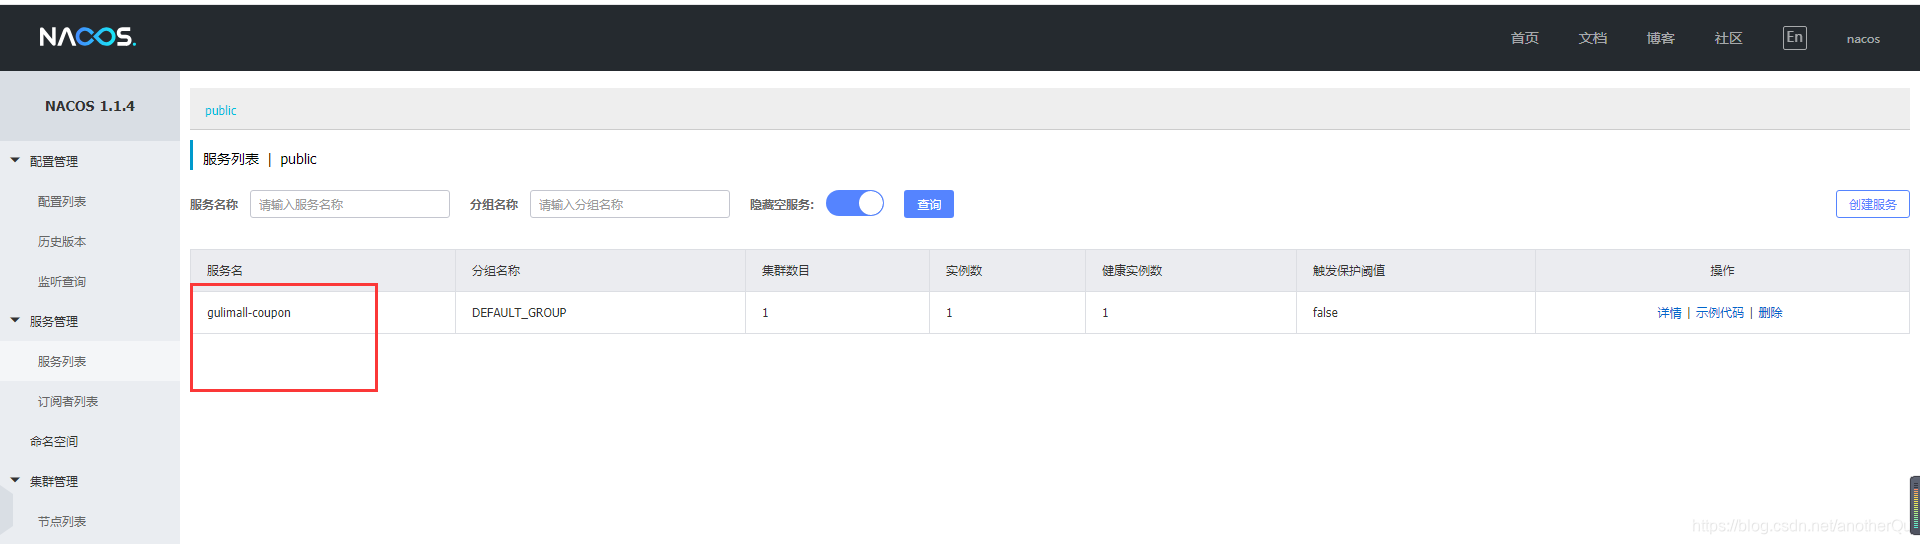
Task: Click the NACOS 1.1.4 version title
Action: [x=90, y=106]
